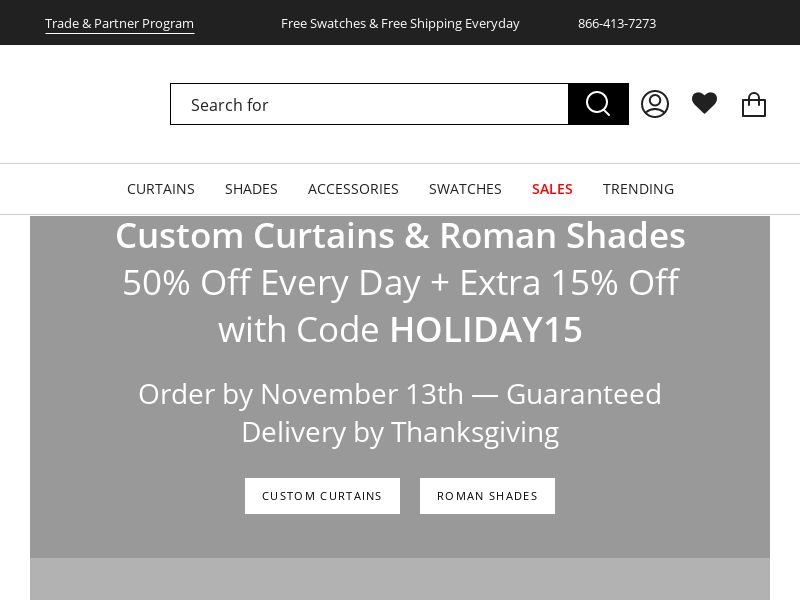800x600 pixels.
Task: Open the shopping cart bag icon
Action: [754, 104]
